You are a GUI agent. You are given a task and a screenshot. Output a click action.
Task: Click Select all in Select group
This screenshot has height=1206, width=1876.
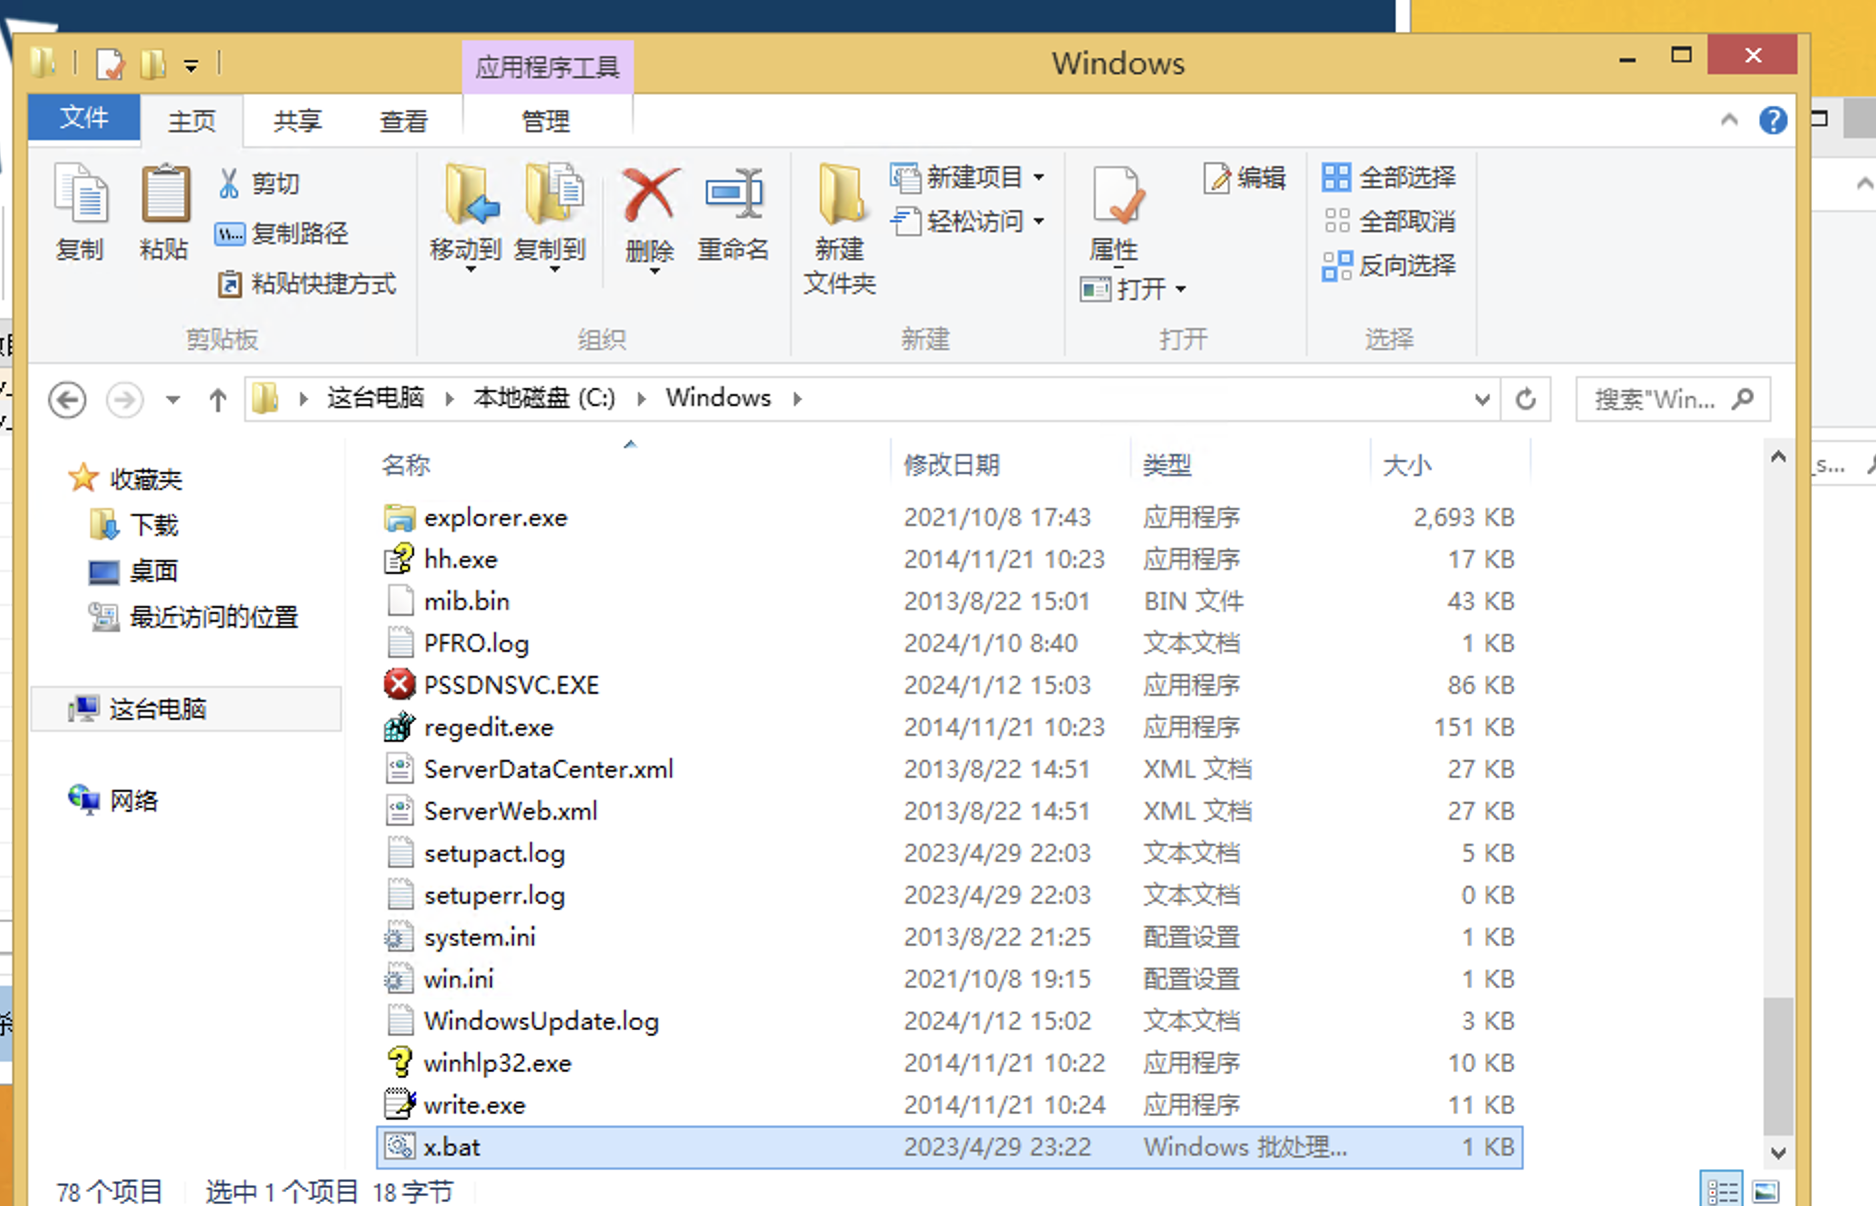(1389, 178)
